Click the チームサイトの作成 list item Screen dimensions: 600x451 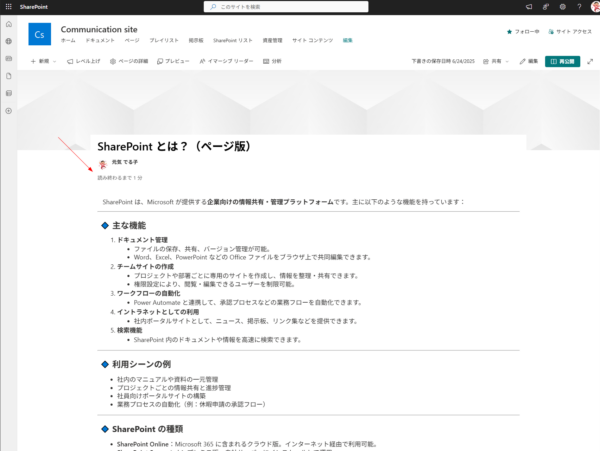coord(145,267)
